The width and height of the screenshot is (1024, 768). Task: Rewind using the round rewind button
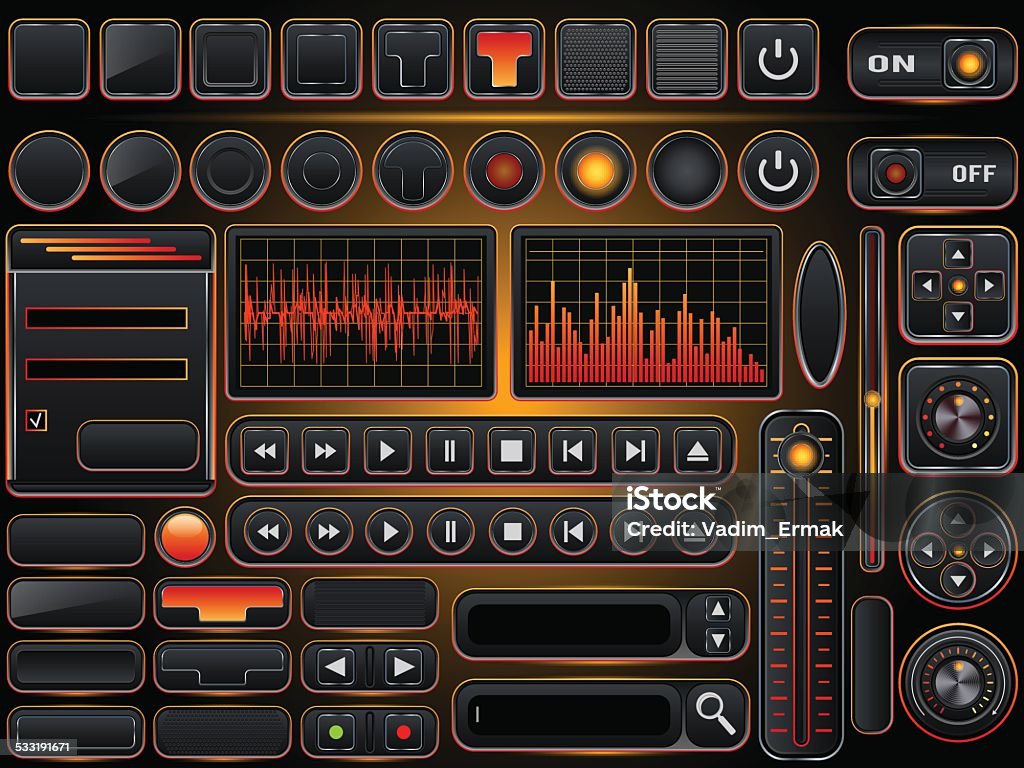[268, 532]
